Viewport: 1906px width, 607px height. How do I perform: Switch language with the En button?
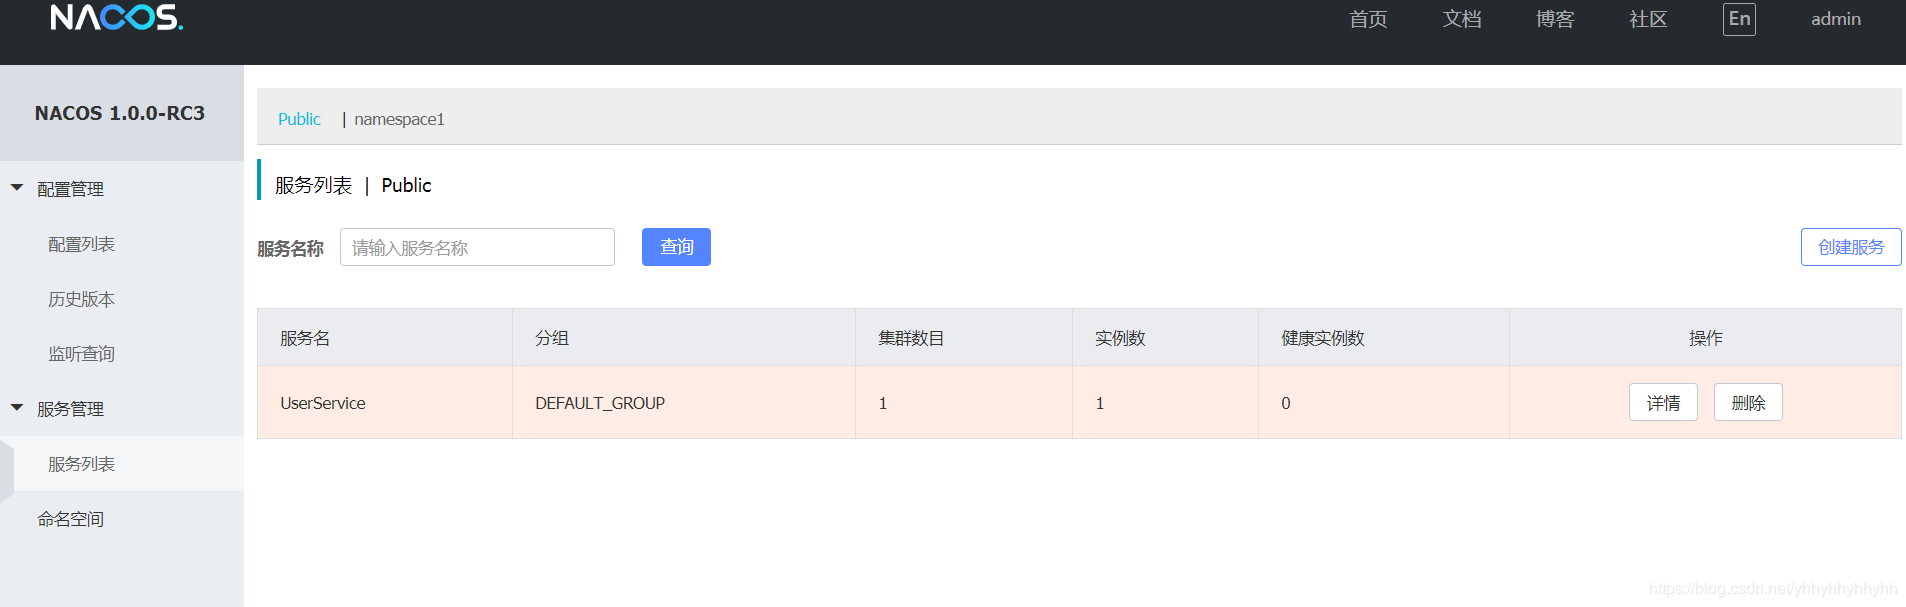[1739, 19]
